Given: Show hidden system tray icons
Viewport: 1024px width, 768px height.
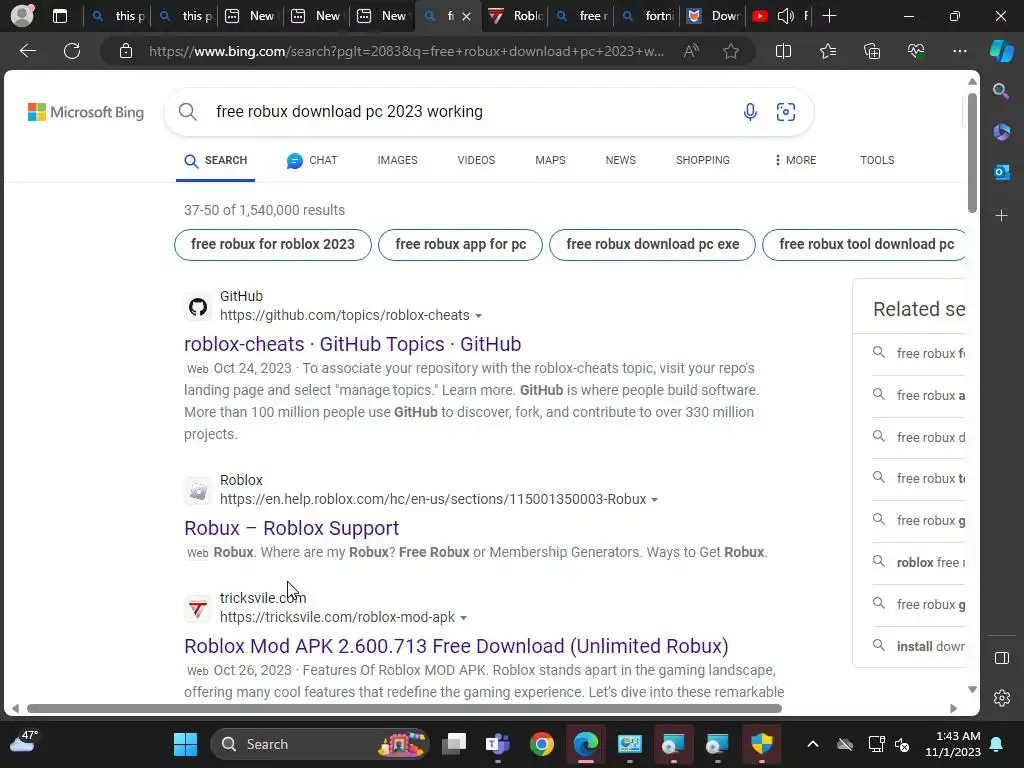Looking at the screenshot, I should [x=812, y=744].
